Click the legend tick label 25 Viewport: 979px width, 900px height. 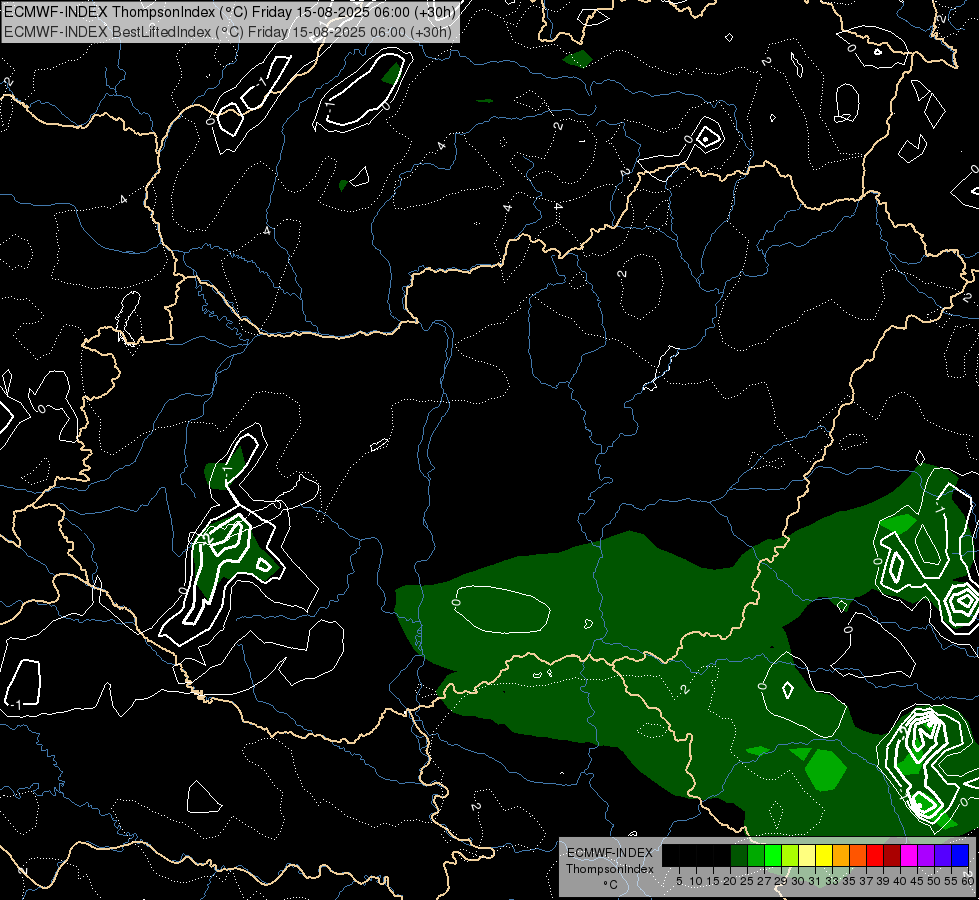tap(747, 881)
